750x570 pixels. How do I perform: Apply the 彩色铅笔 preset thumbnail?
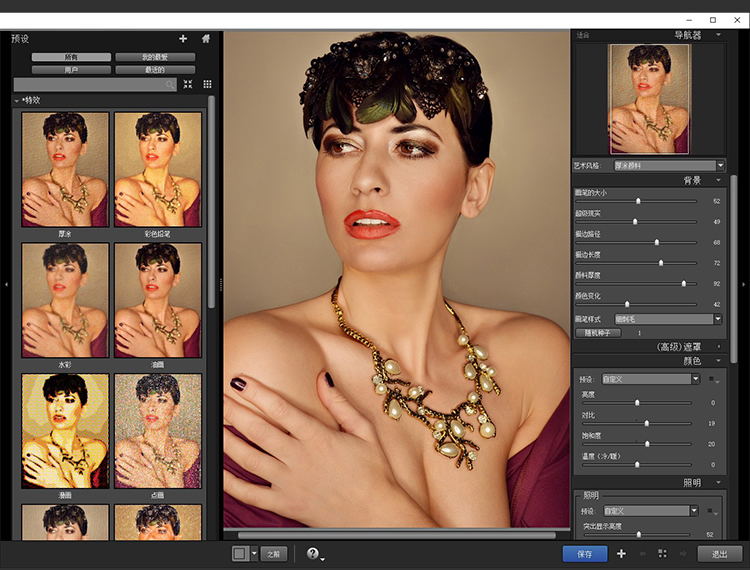point(158,169)
